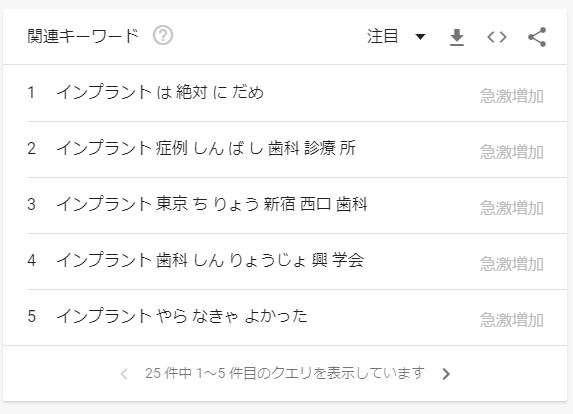The height and width of the screenshot is (414, 573).
Task: Expand the triangle arrow next to 注目
Action: (x=421, y=37)
